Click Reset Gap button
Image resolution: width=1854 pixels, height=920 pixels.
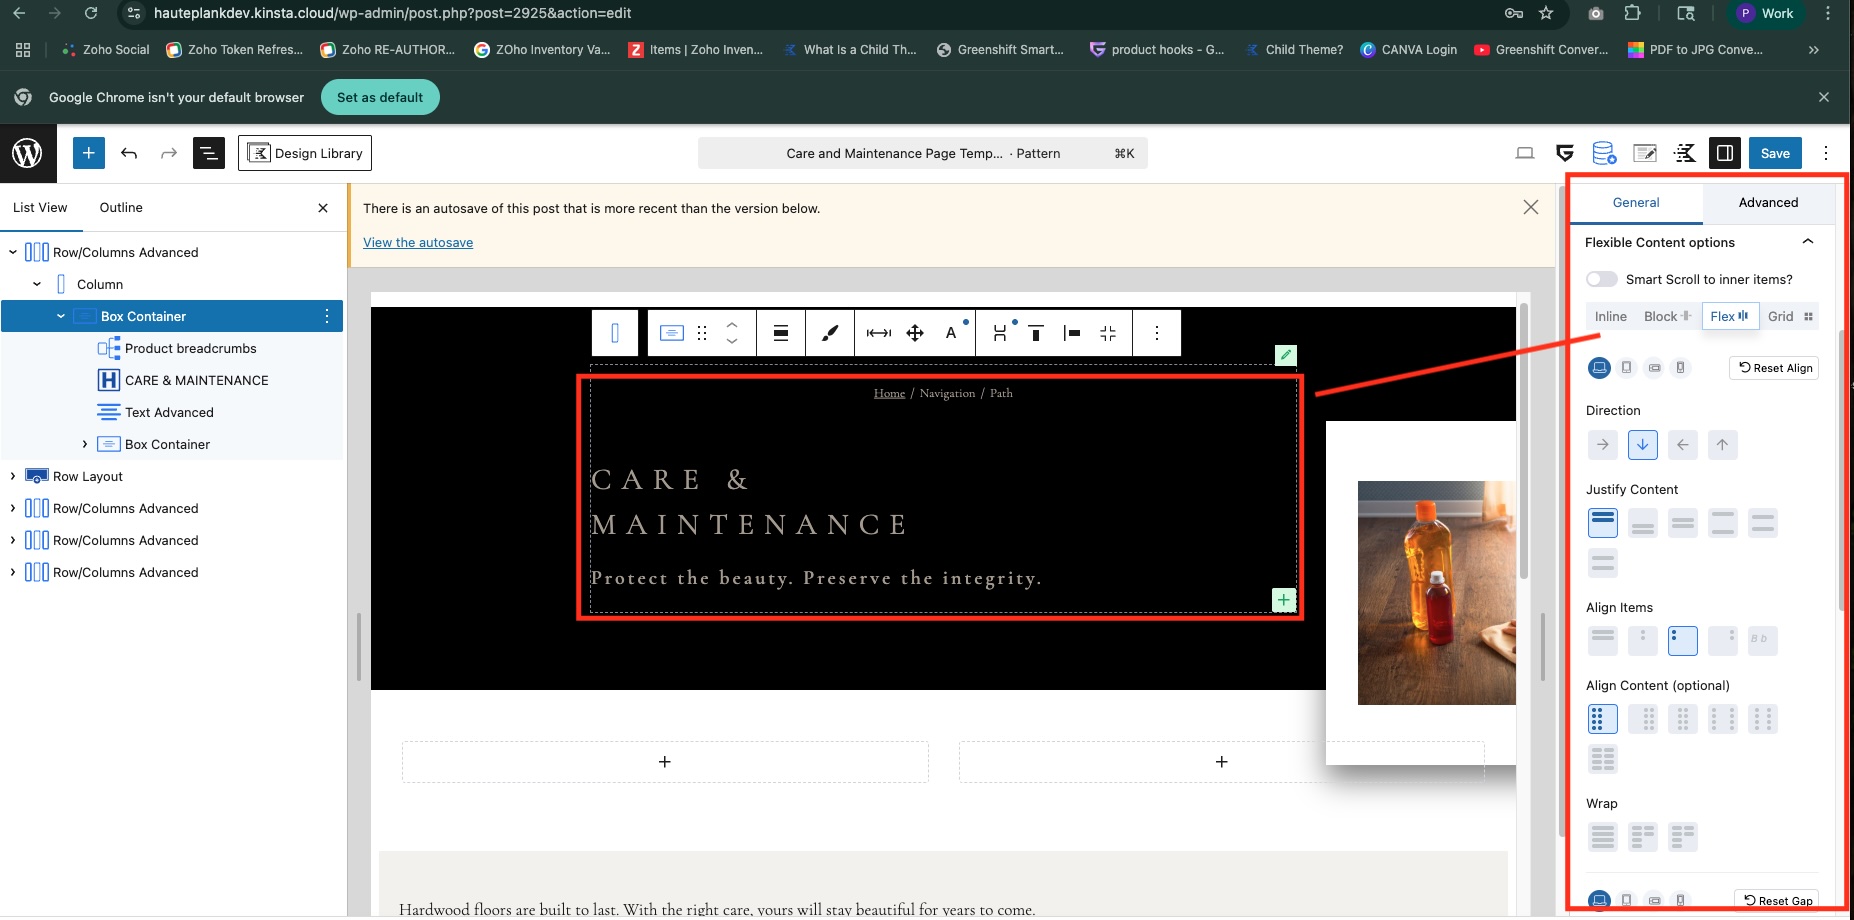1777,900
